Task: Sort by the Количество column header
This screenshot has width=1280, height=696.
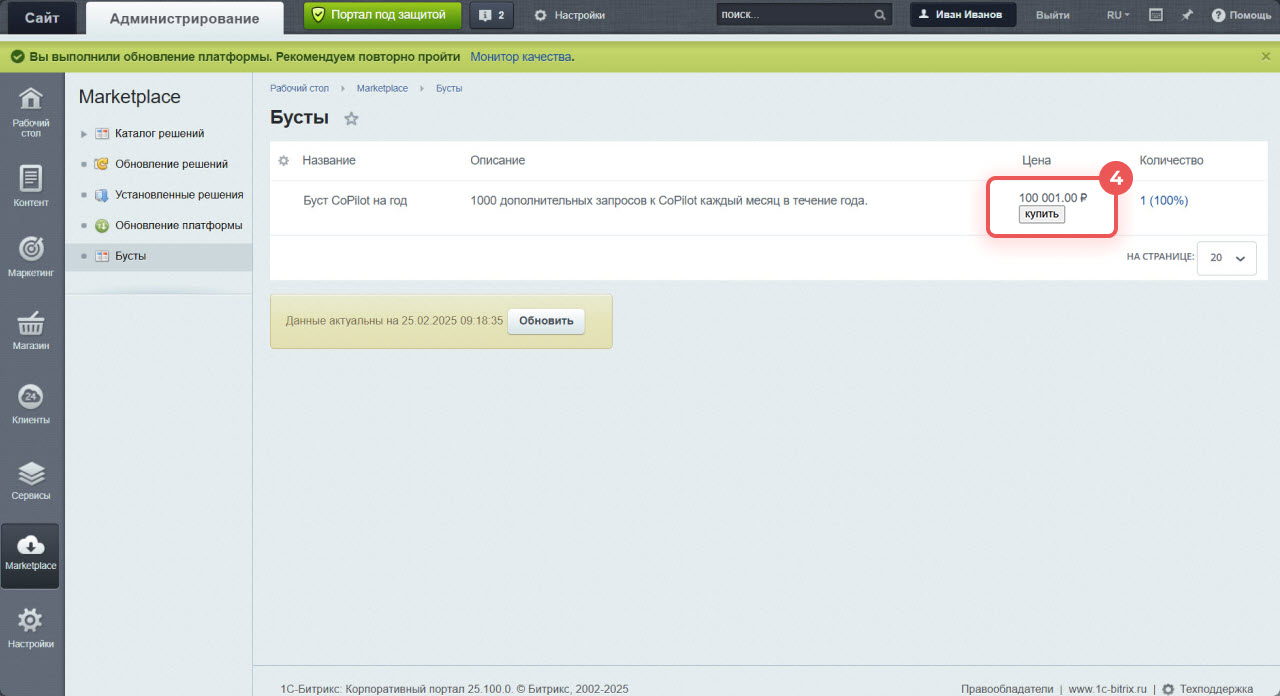Action: pos(1171,160)
